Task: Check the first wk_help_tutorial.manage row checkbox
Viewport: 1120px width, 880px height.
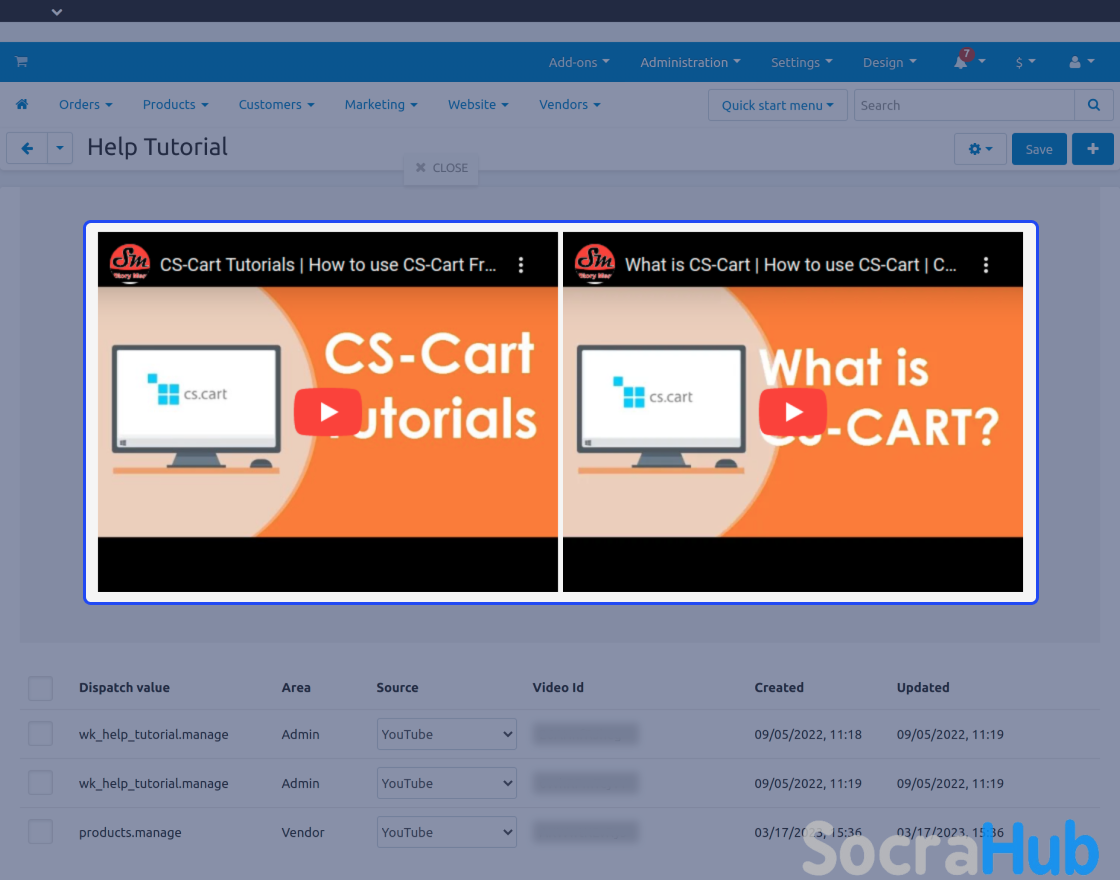Action: click(x=40, y=734)
